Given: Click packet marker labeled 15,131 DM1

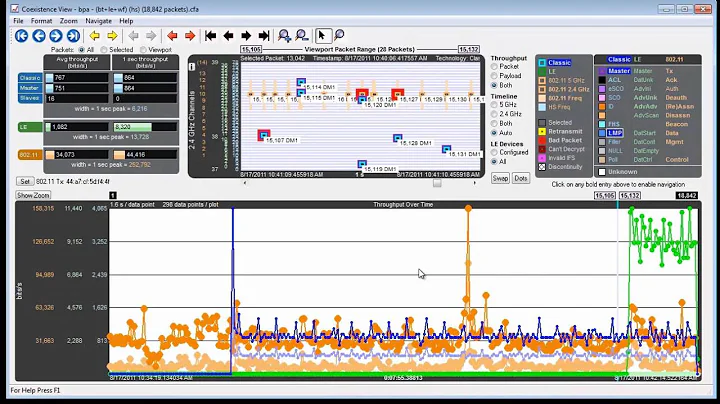Looking at the screenshot, I should (446, 149).
